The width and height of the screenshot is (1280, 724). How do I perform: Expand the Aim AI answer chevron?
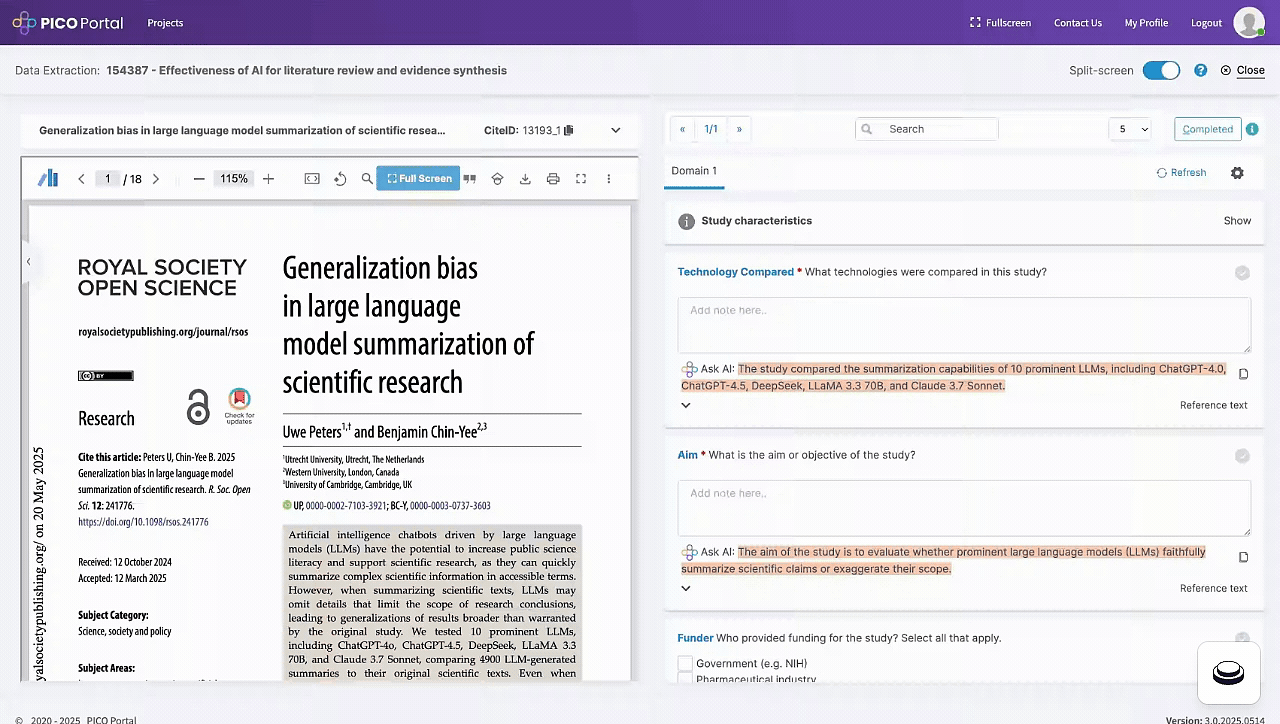coord(686,588)
